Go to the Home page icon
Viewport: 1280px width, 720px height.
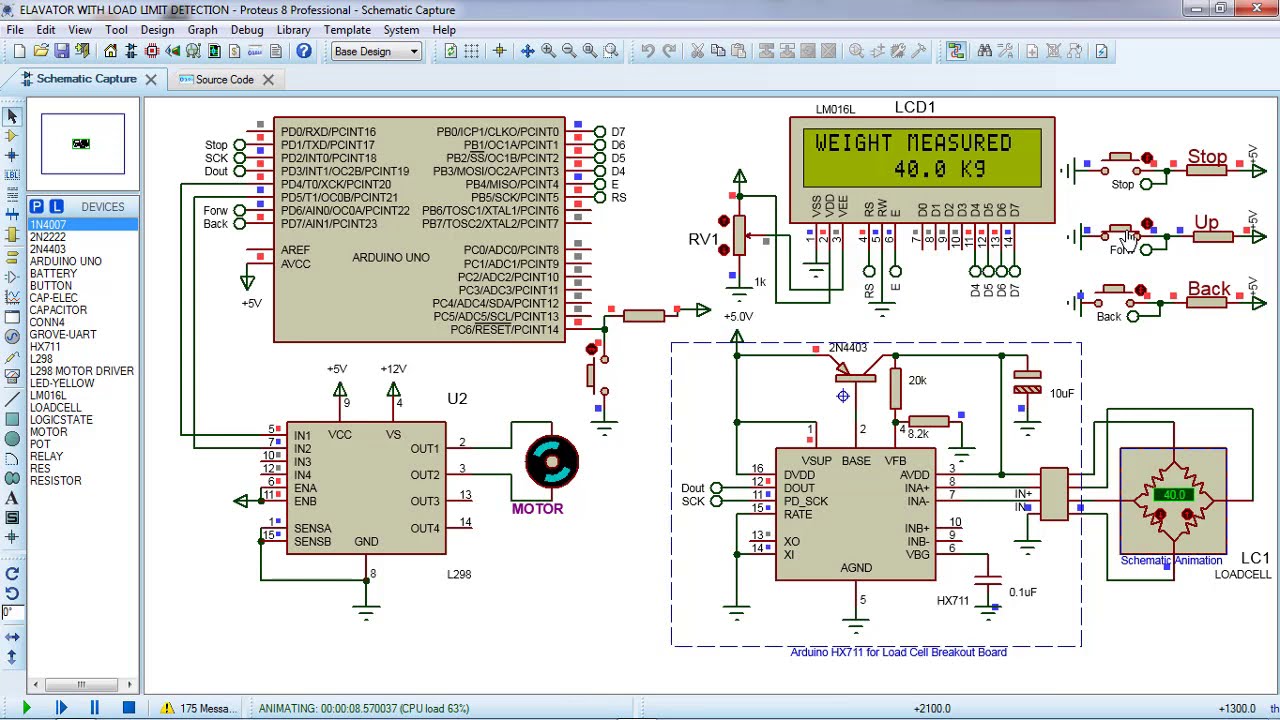(x=111, y=51)
